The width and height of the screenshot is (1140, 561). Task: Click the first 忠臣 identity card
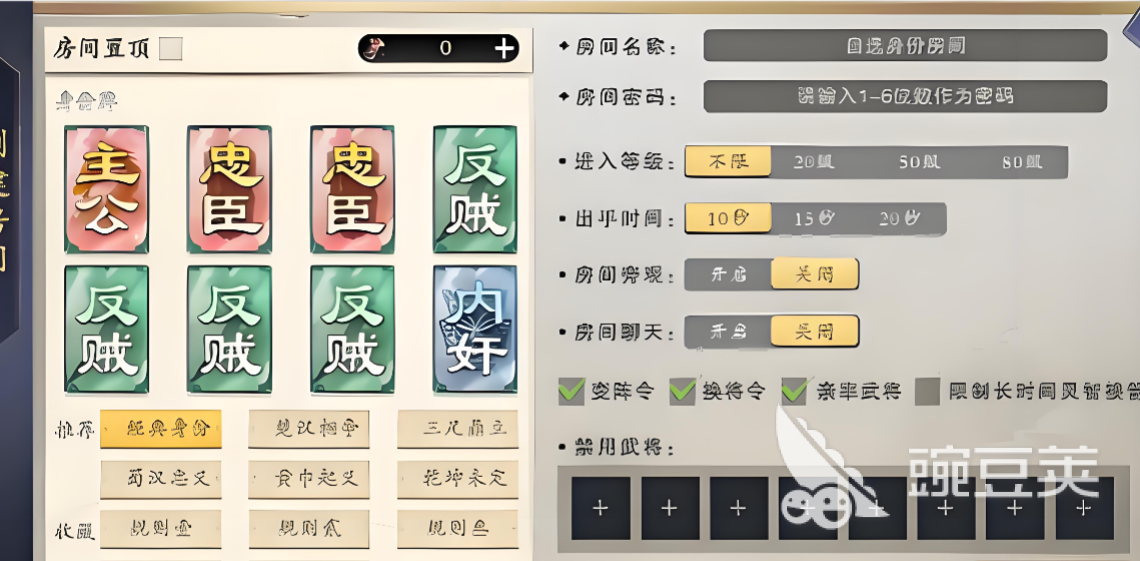tap(229, 189)
